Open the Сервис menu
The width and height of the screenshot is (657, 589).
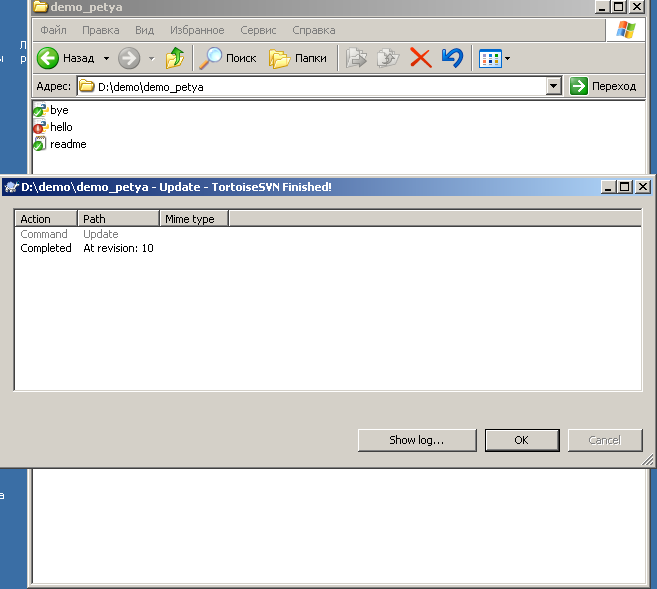(258, 30)
